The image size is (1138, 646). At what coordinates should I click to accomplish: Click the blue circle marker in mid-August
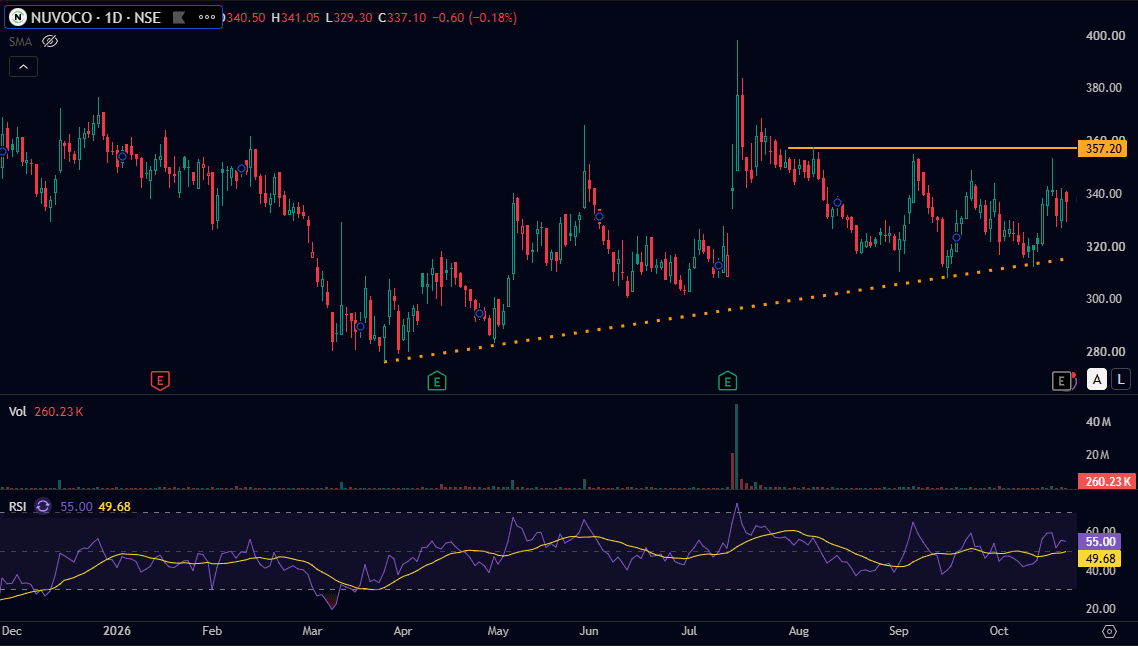[838, 203]
